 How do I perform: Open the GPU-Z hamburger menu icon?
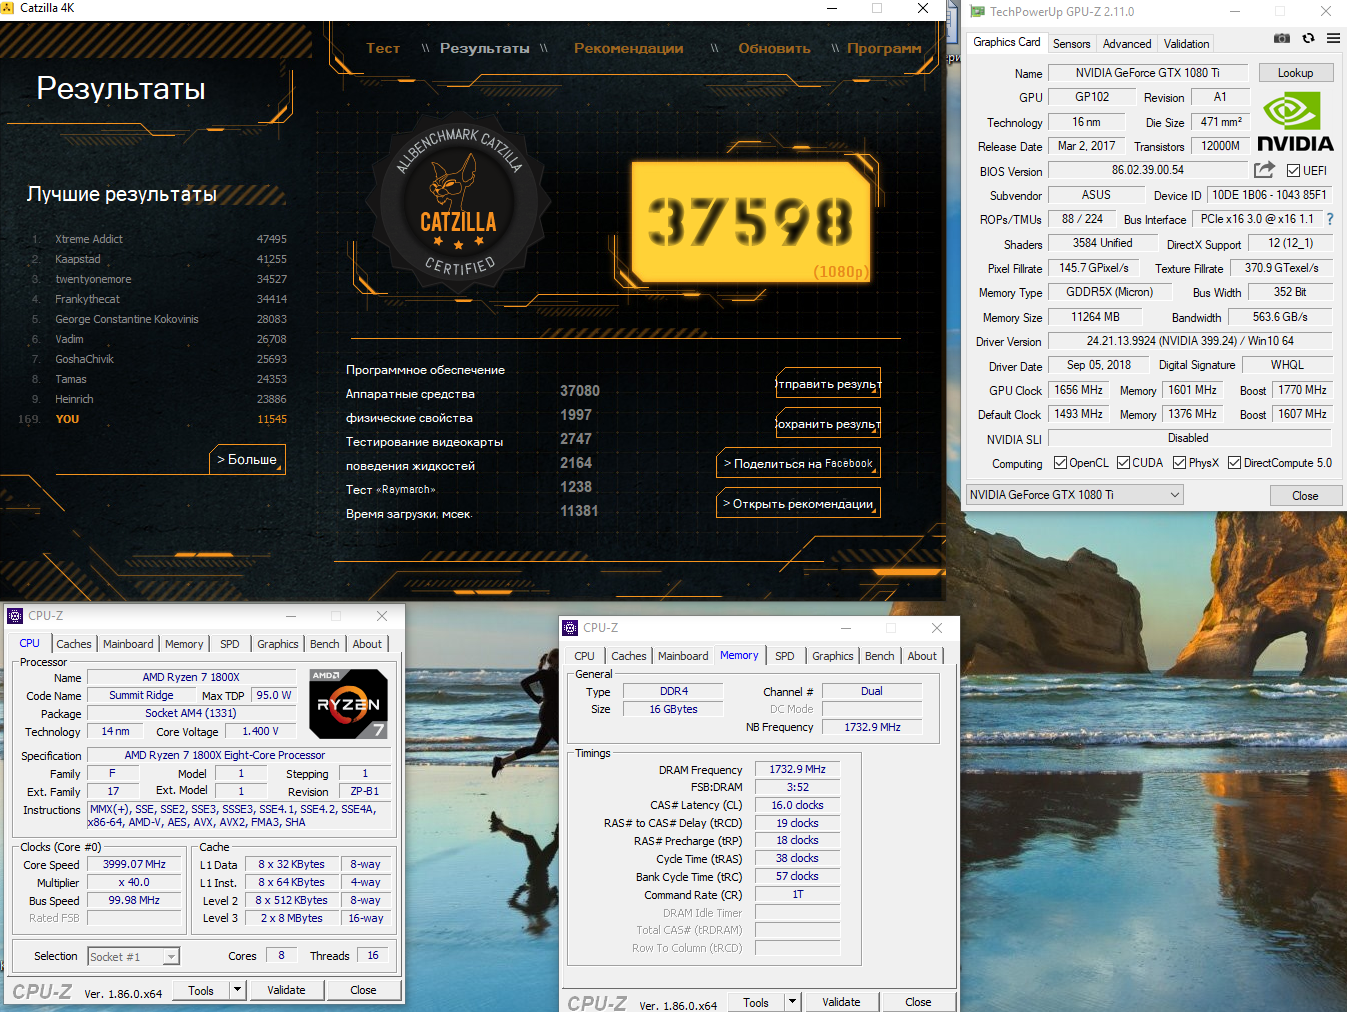pos(1333,39)
